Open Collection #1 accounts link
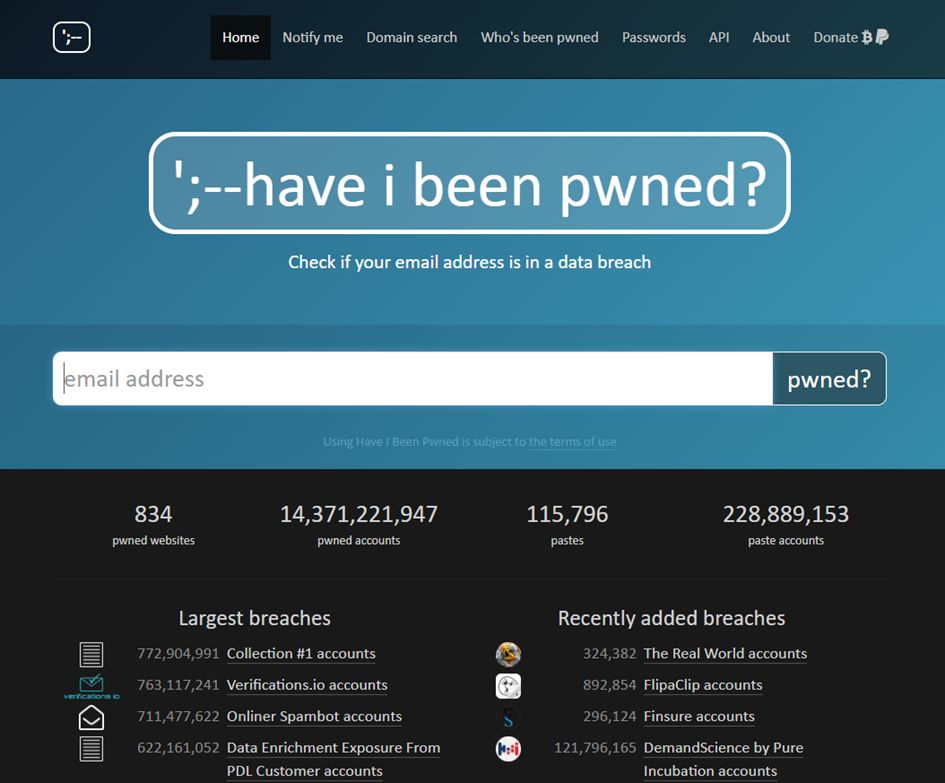Screen dimensions: 945x783 pyautogui.click(x=301, y=653)
